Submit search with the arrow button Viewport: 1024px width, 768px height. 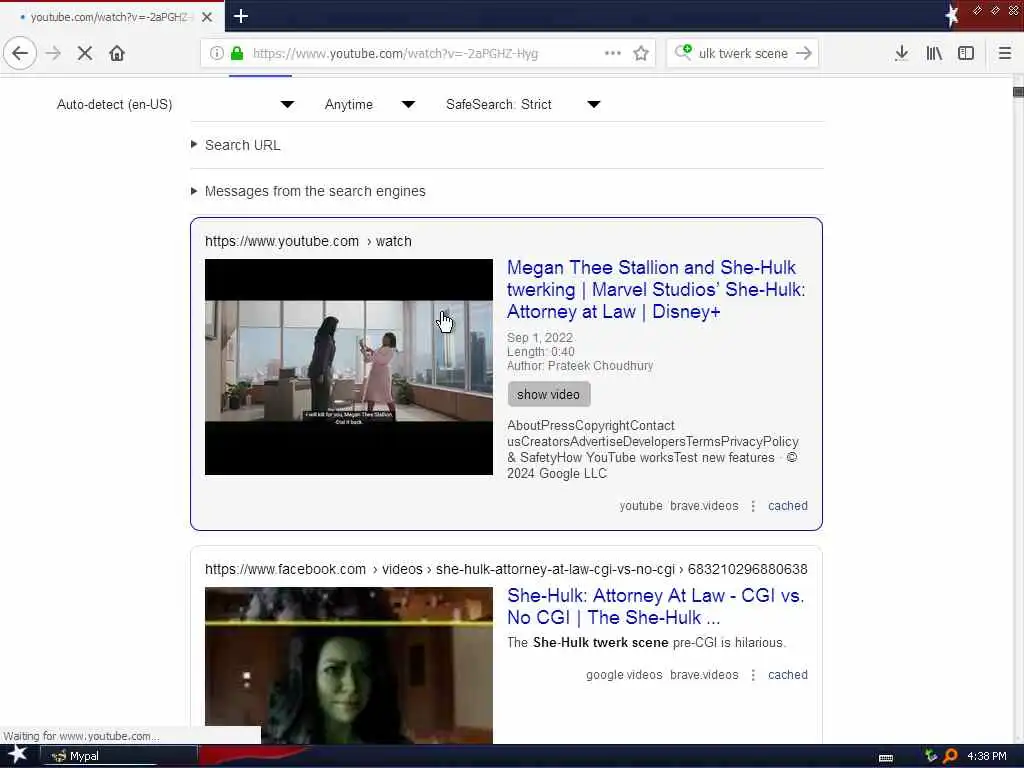click(804, 53)
